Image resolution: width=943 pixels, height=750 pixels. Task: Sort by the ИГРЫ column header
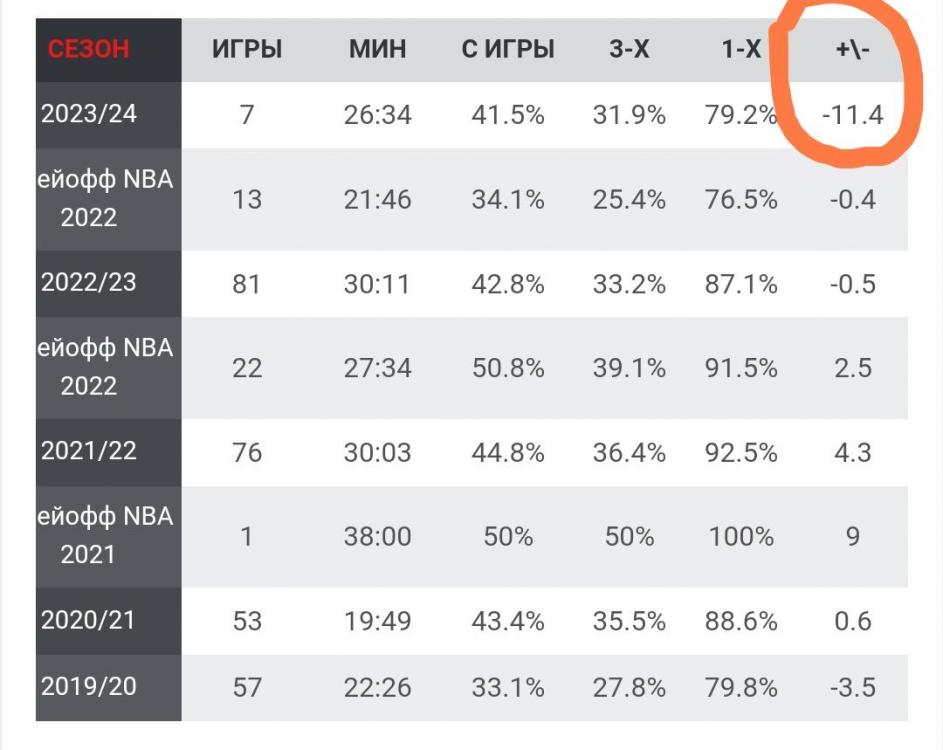tap(247, 48)
